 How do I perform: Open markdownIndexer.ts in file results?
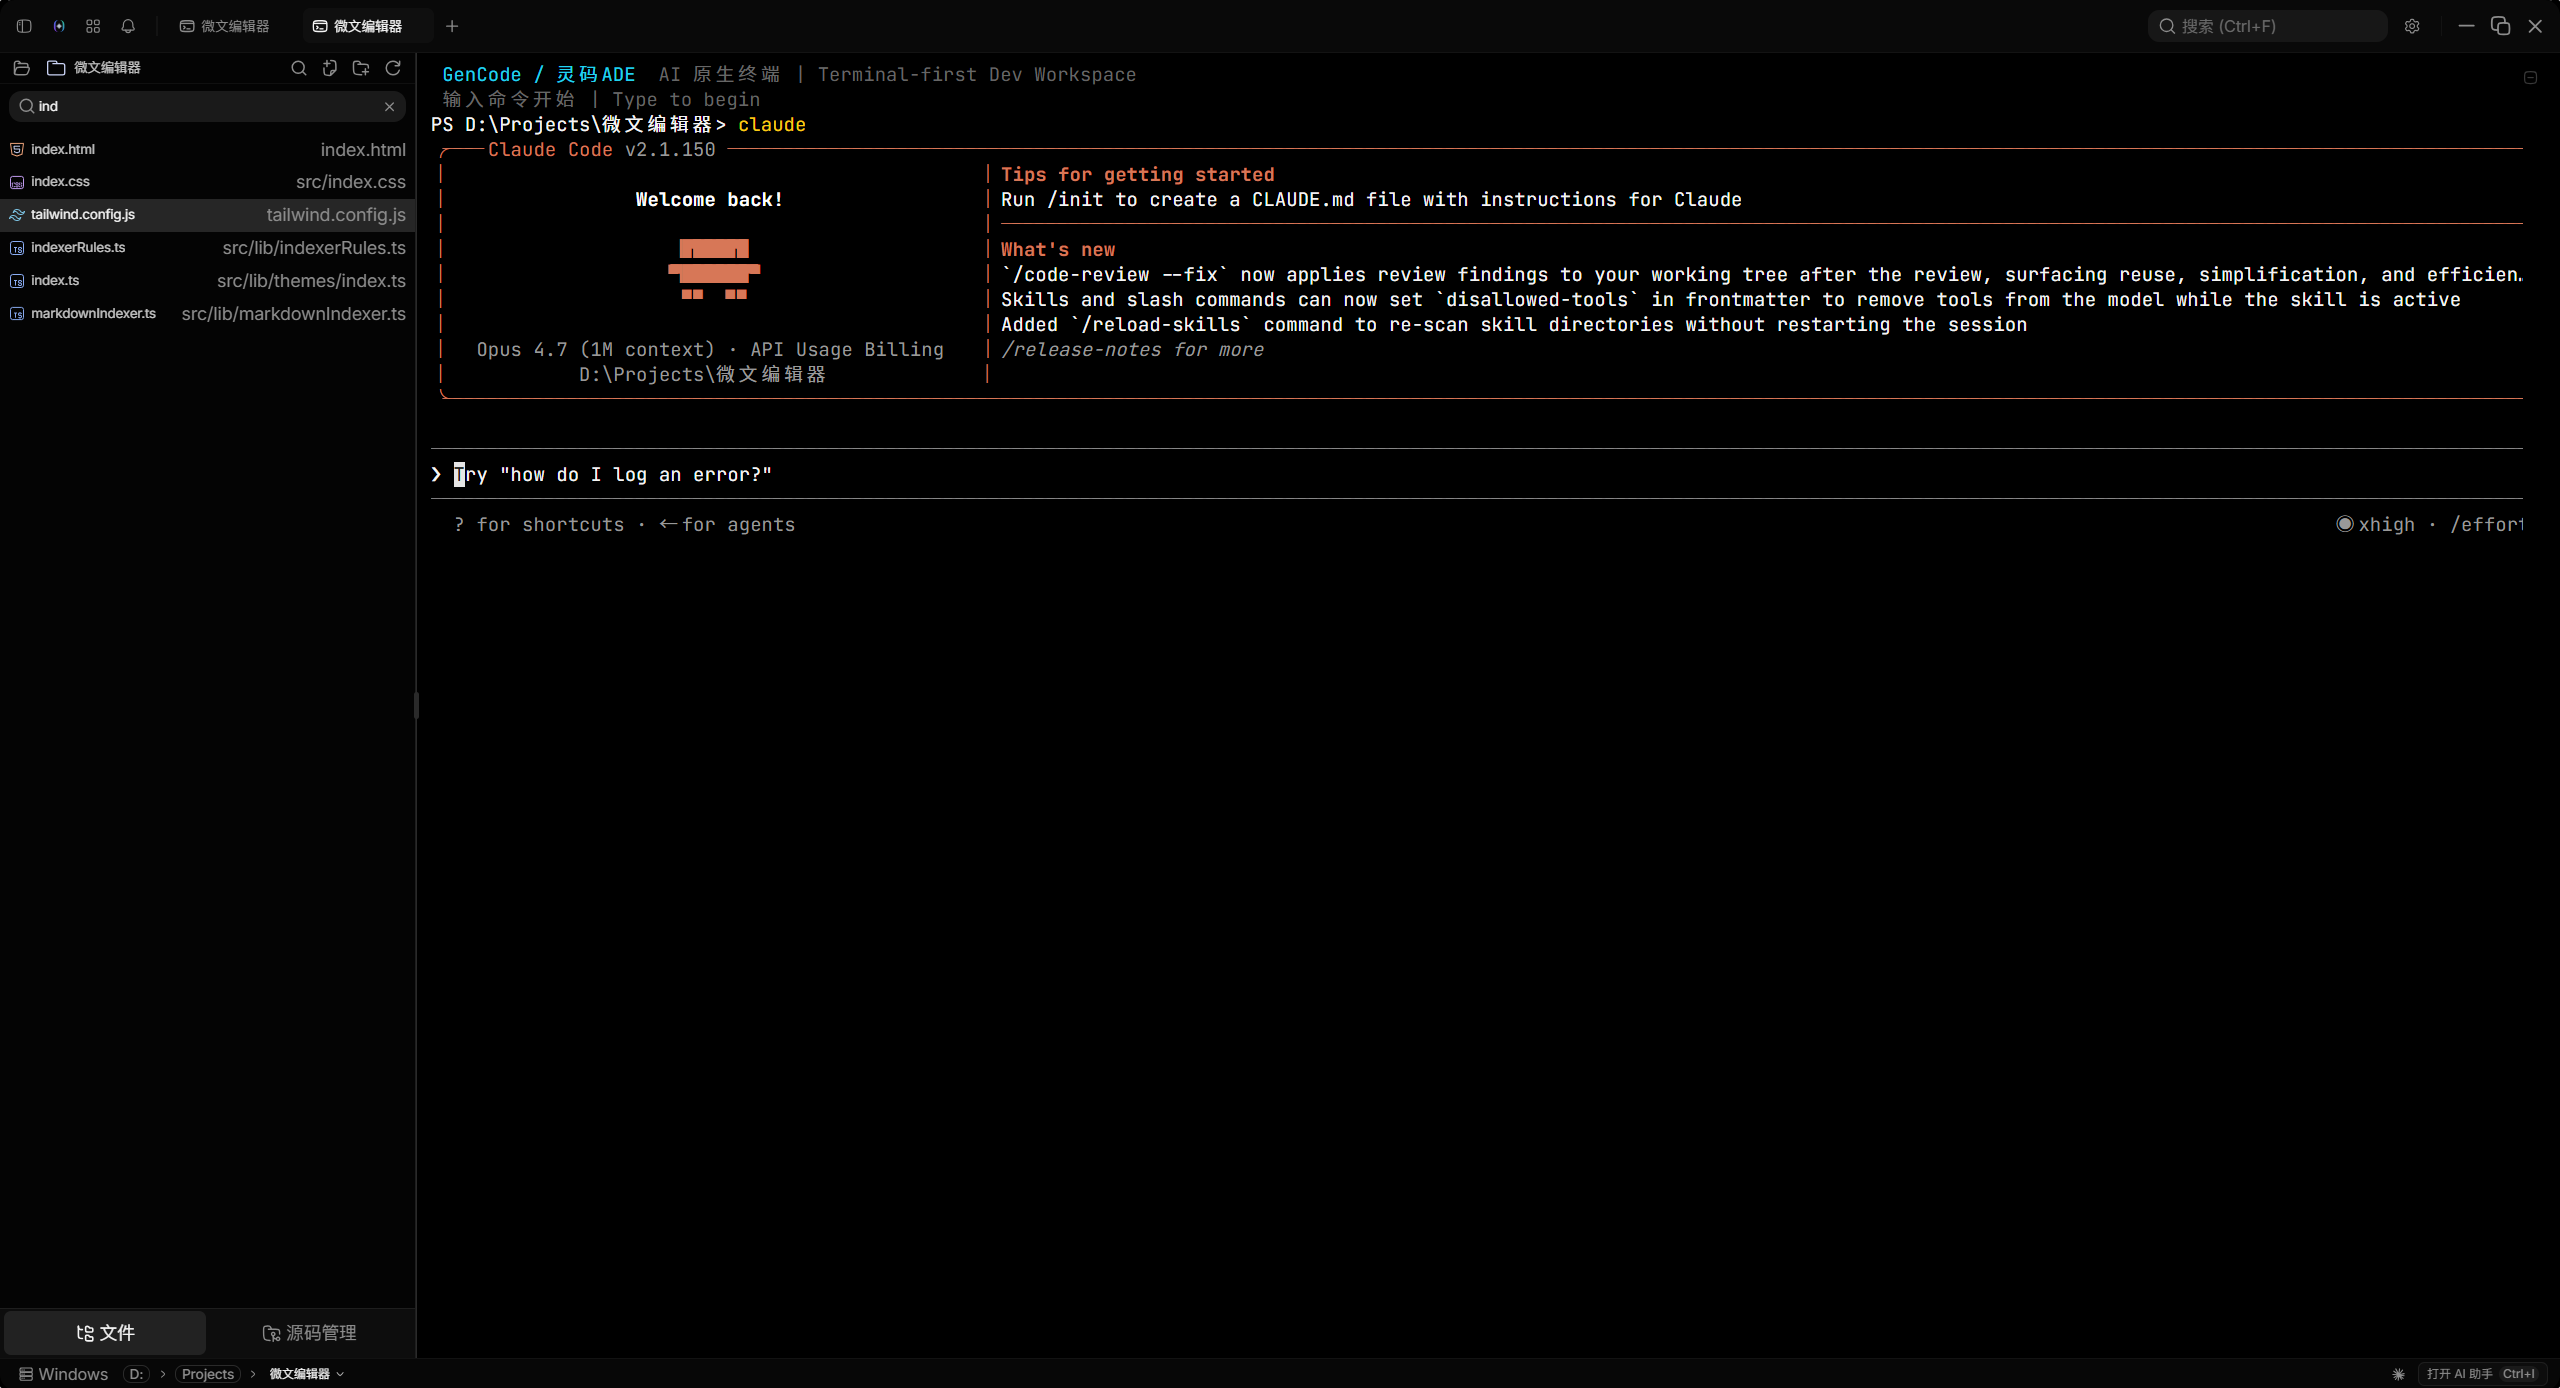click(208, 314)
